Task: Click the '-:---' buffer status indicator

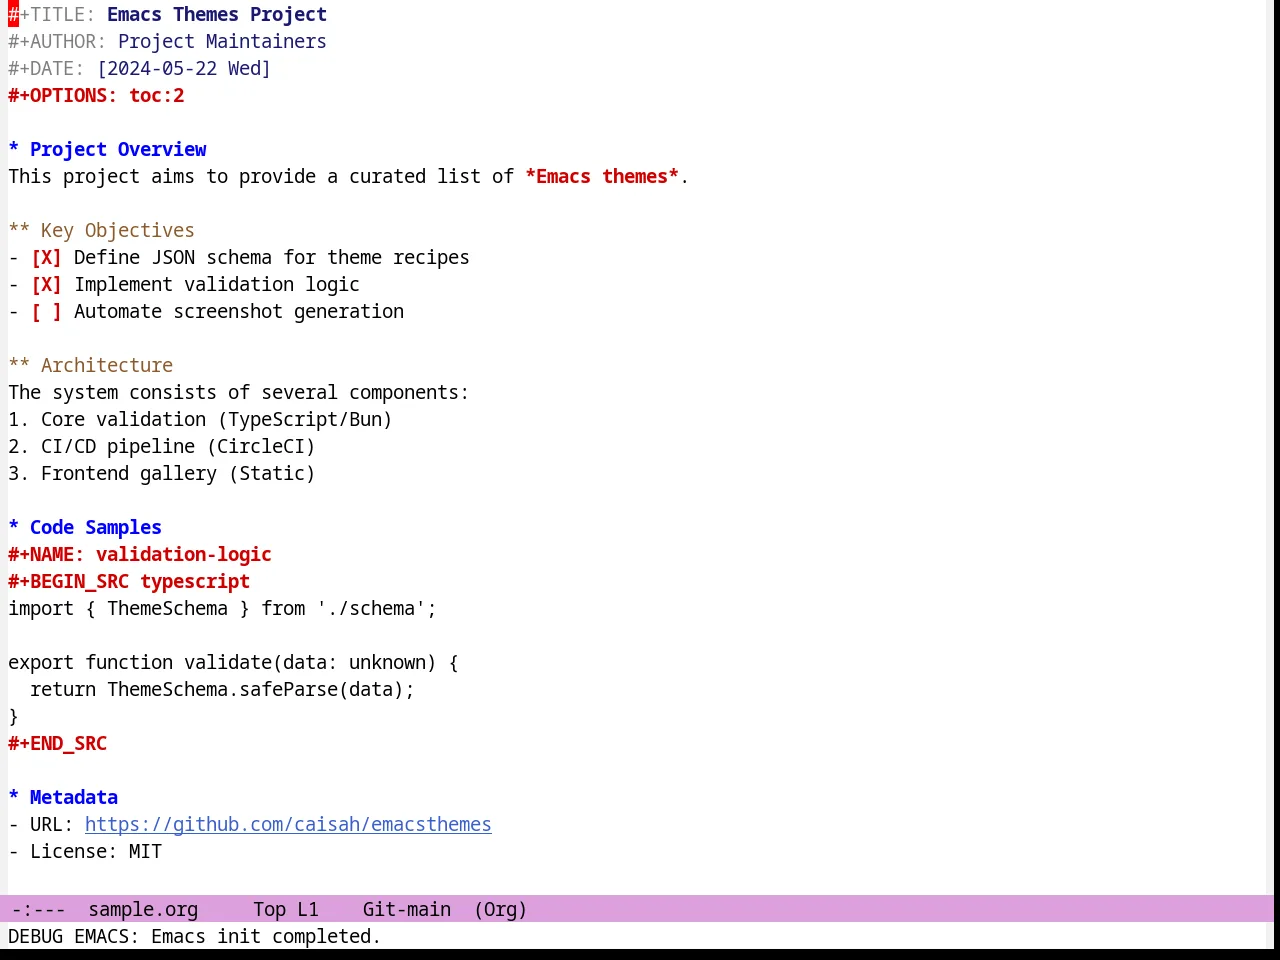Action: tap(38, 910)
